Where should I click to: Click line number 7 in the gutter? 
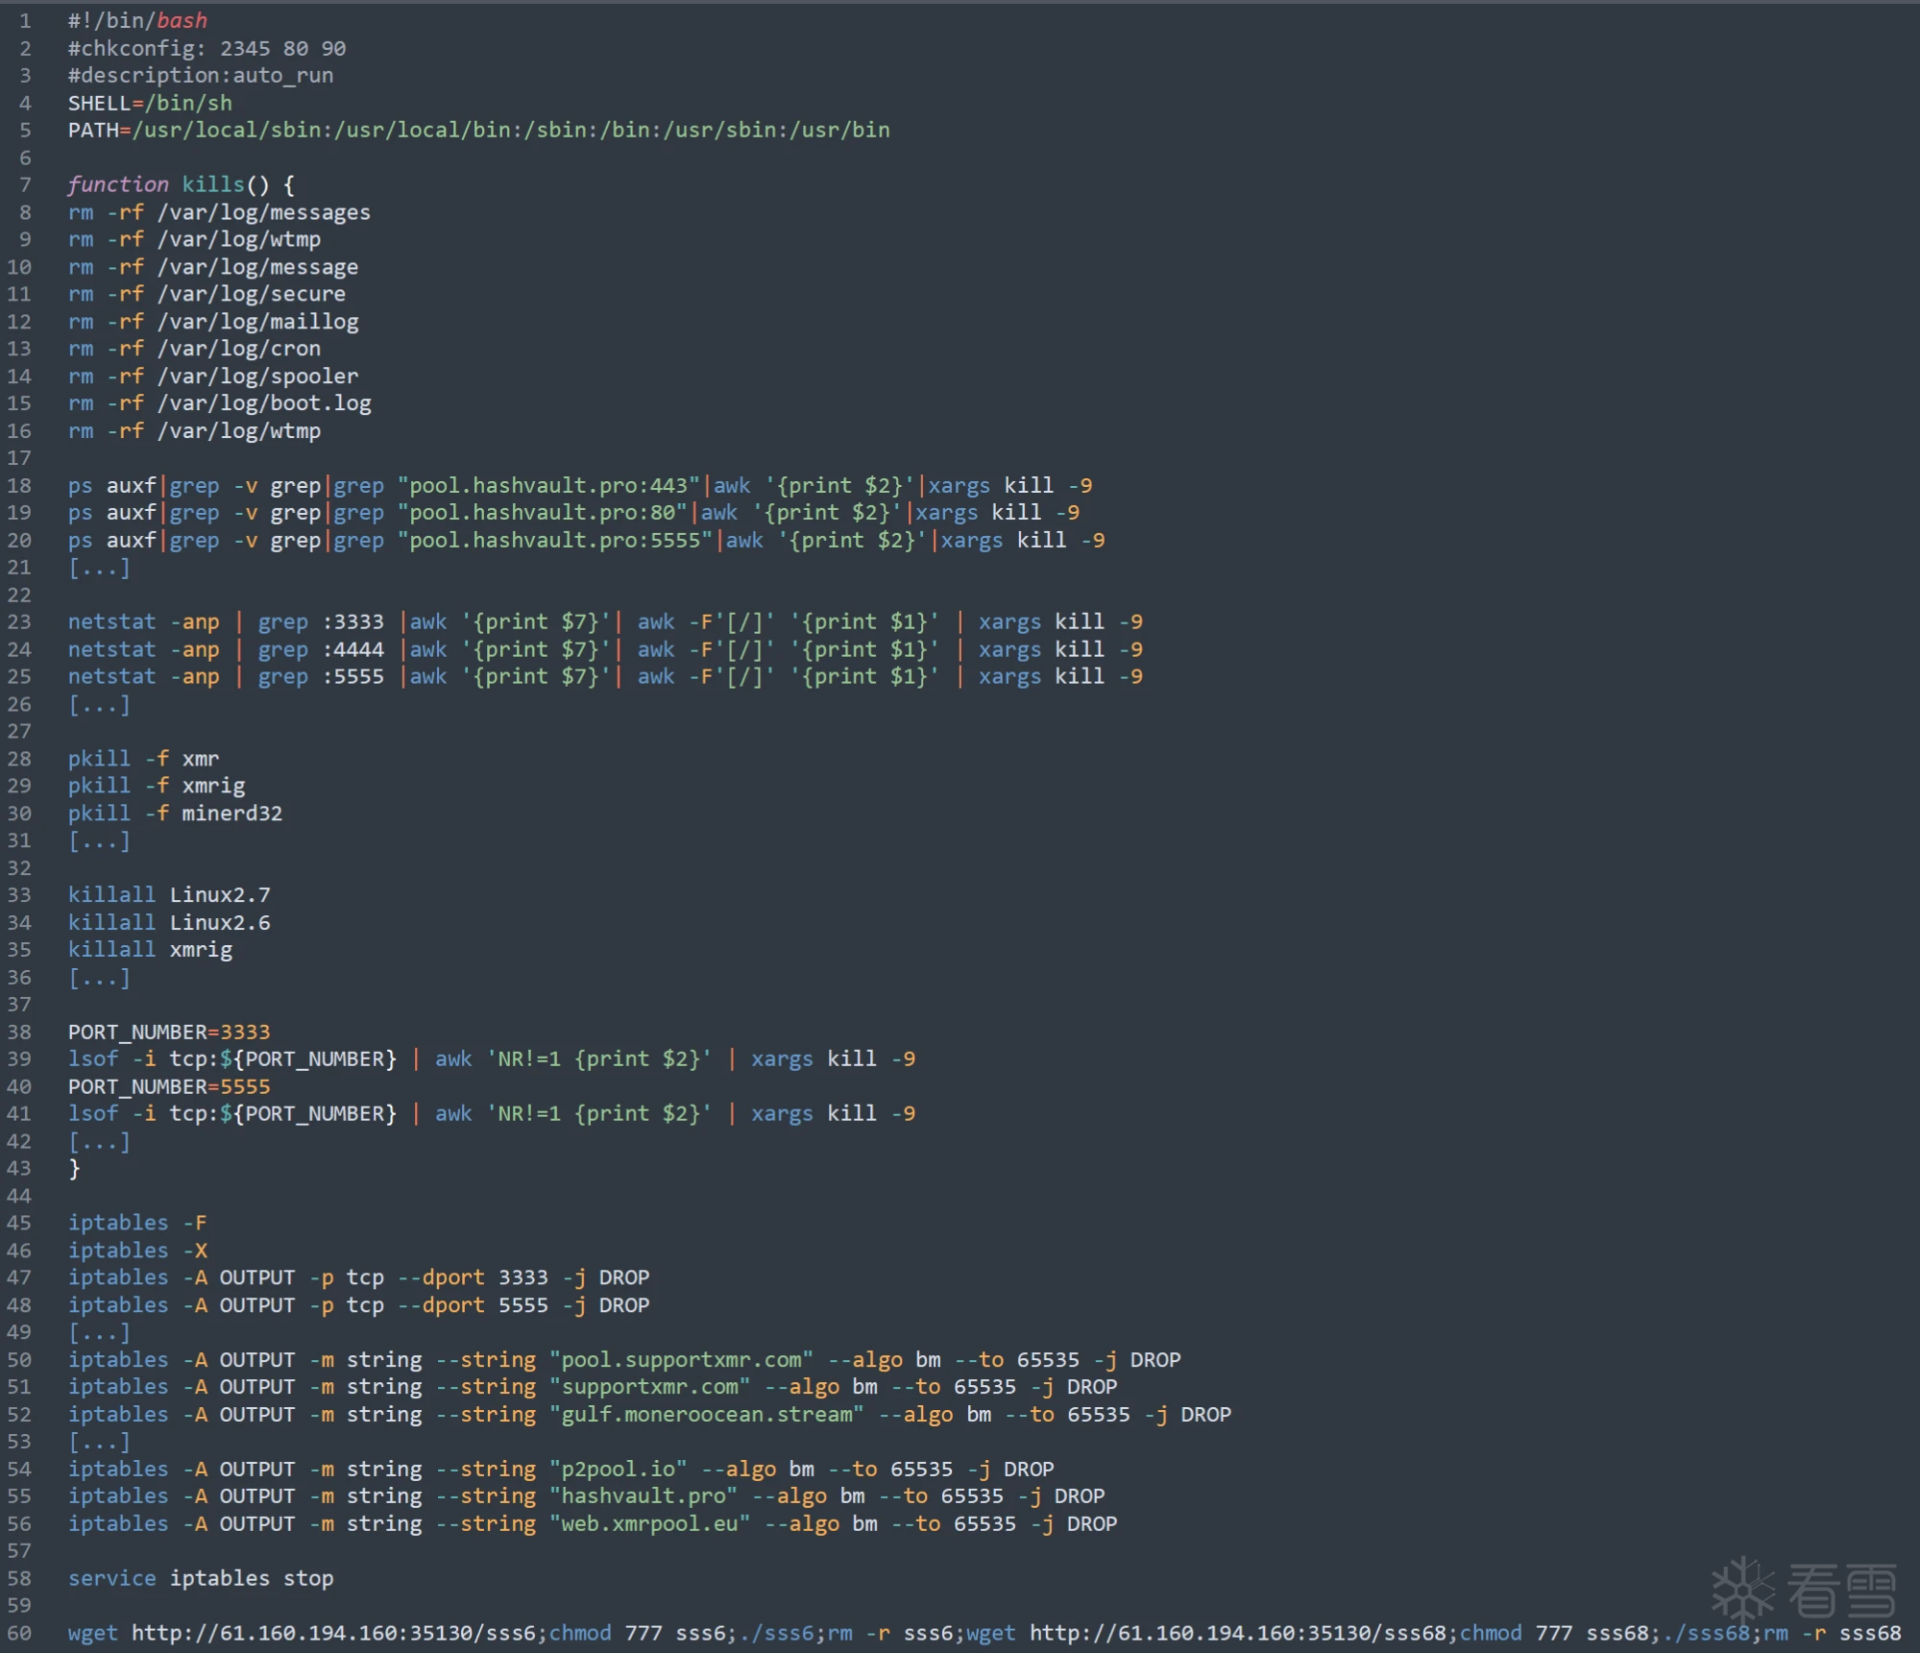pos(25,185)
